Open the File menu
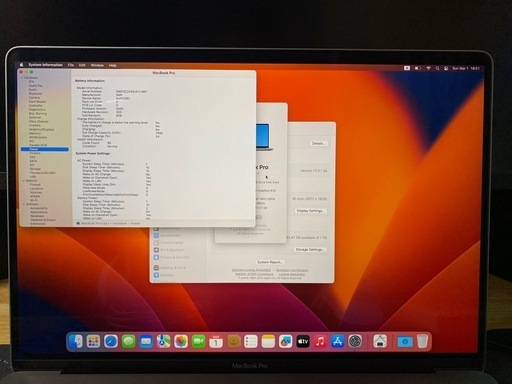 71,65
